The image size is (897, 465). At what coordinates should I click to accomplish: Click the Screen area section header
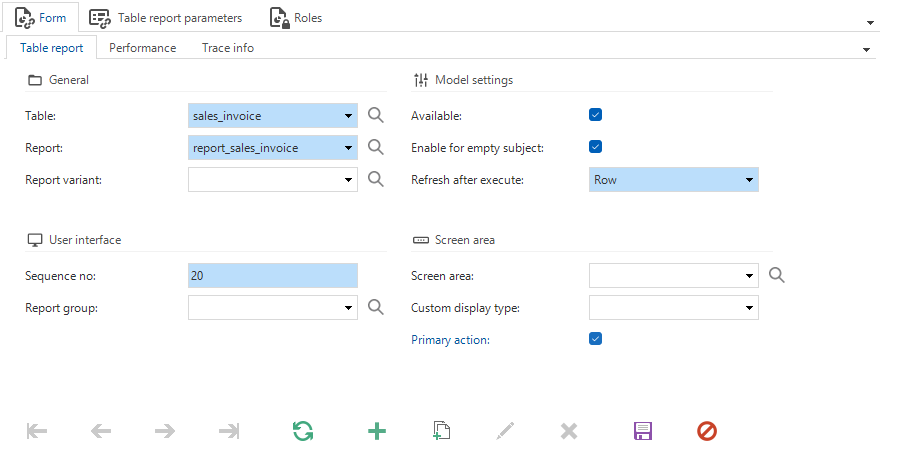(x=454, y=240)
